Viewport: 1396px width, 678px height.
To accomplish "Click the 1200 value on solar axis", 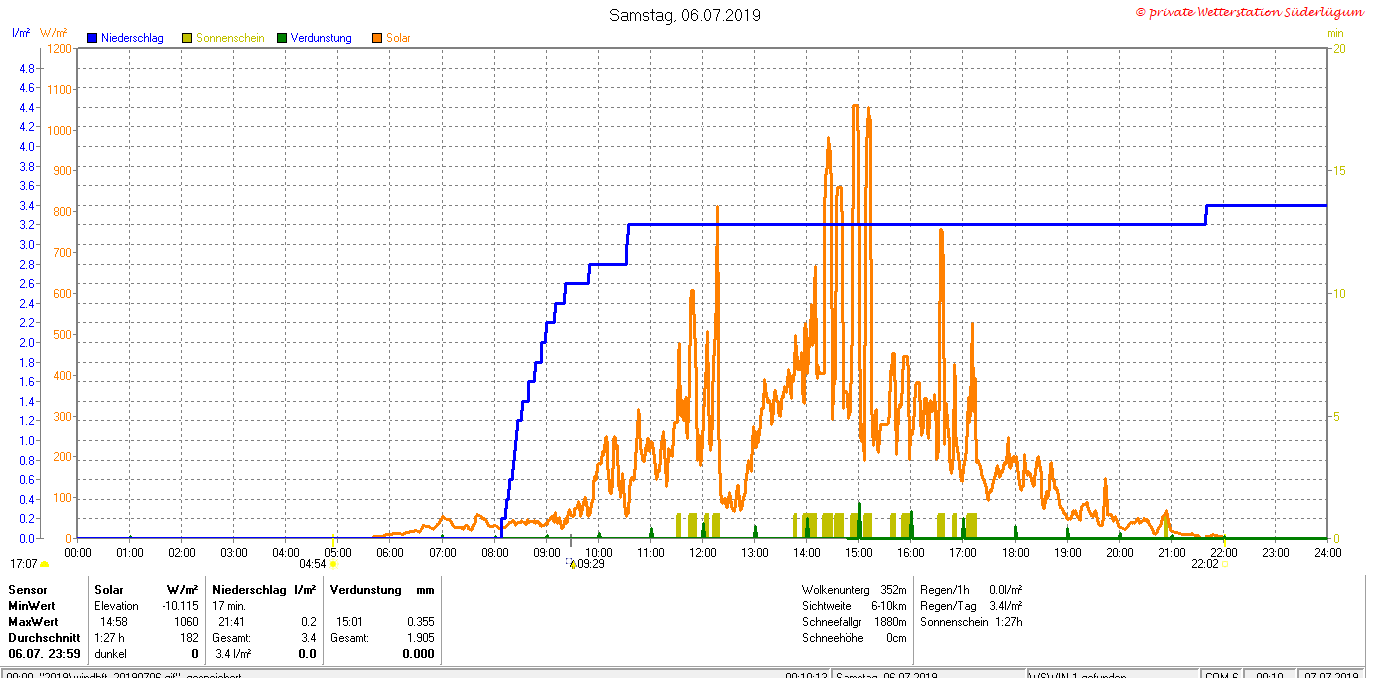I will pyautogui.click(x=60, y=48).
